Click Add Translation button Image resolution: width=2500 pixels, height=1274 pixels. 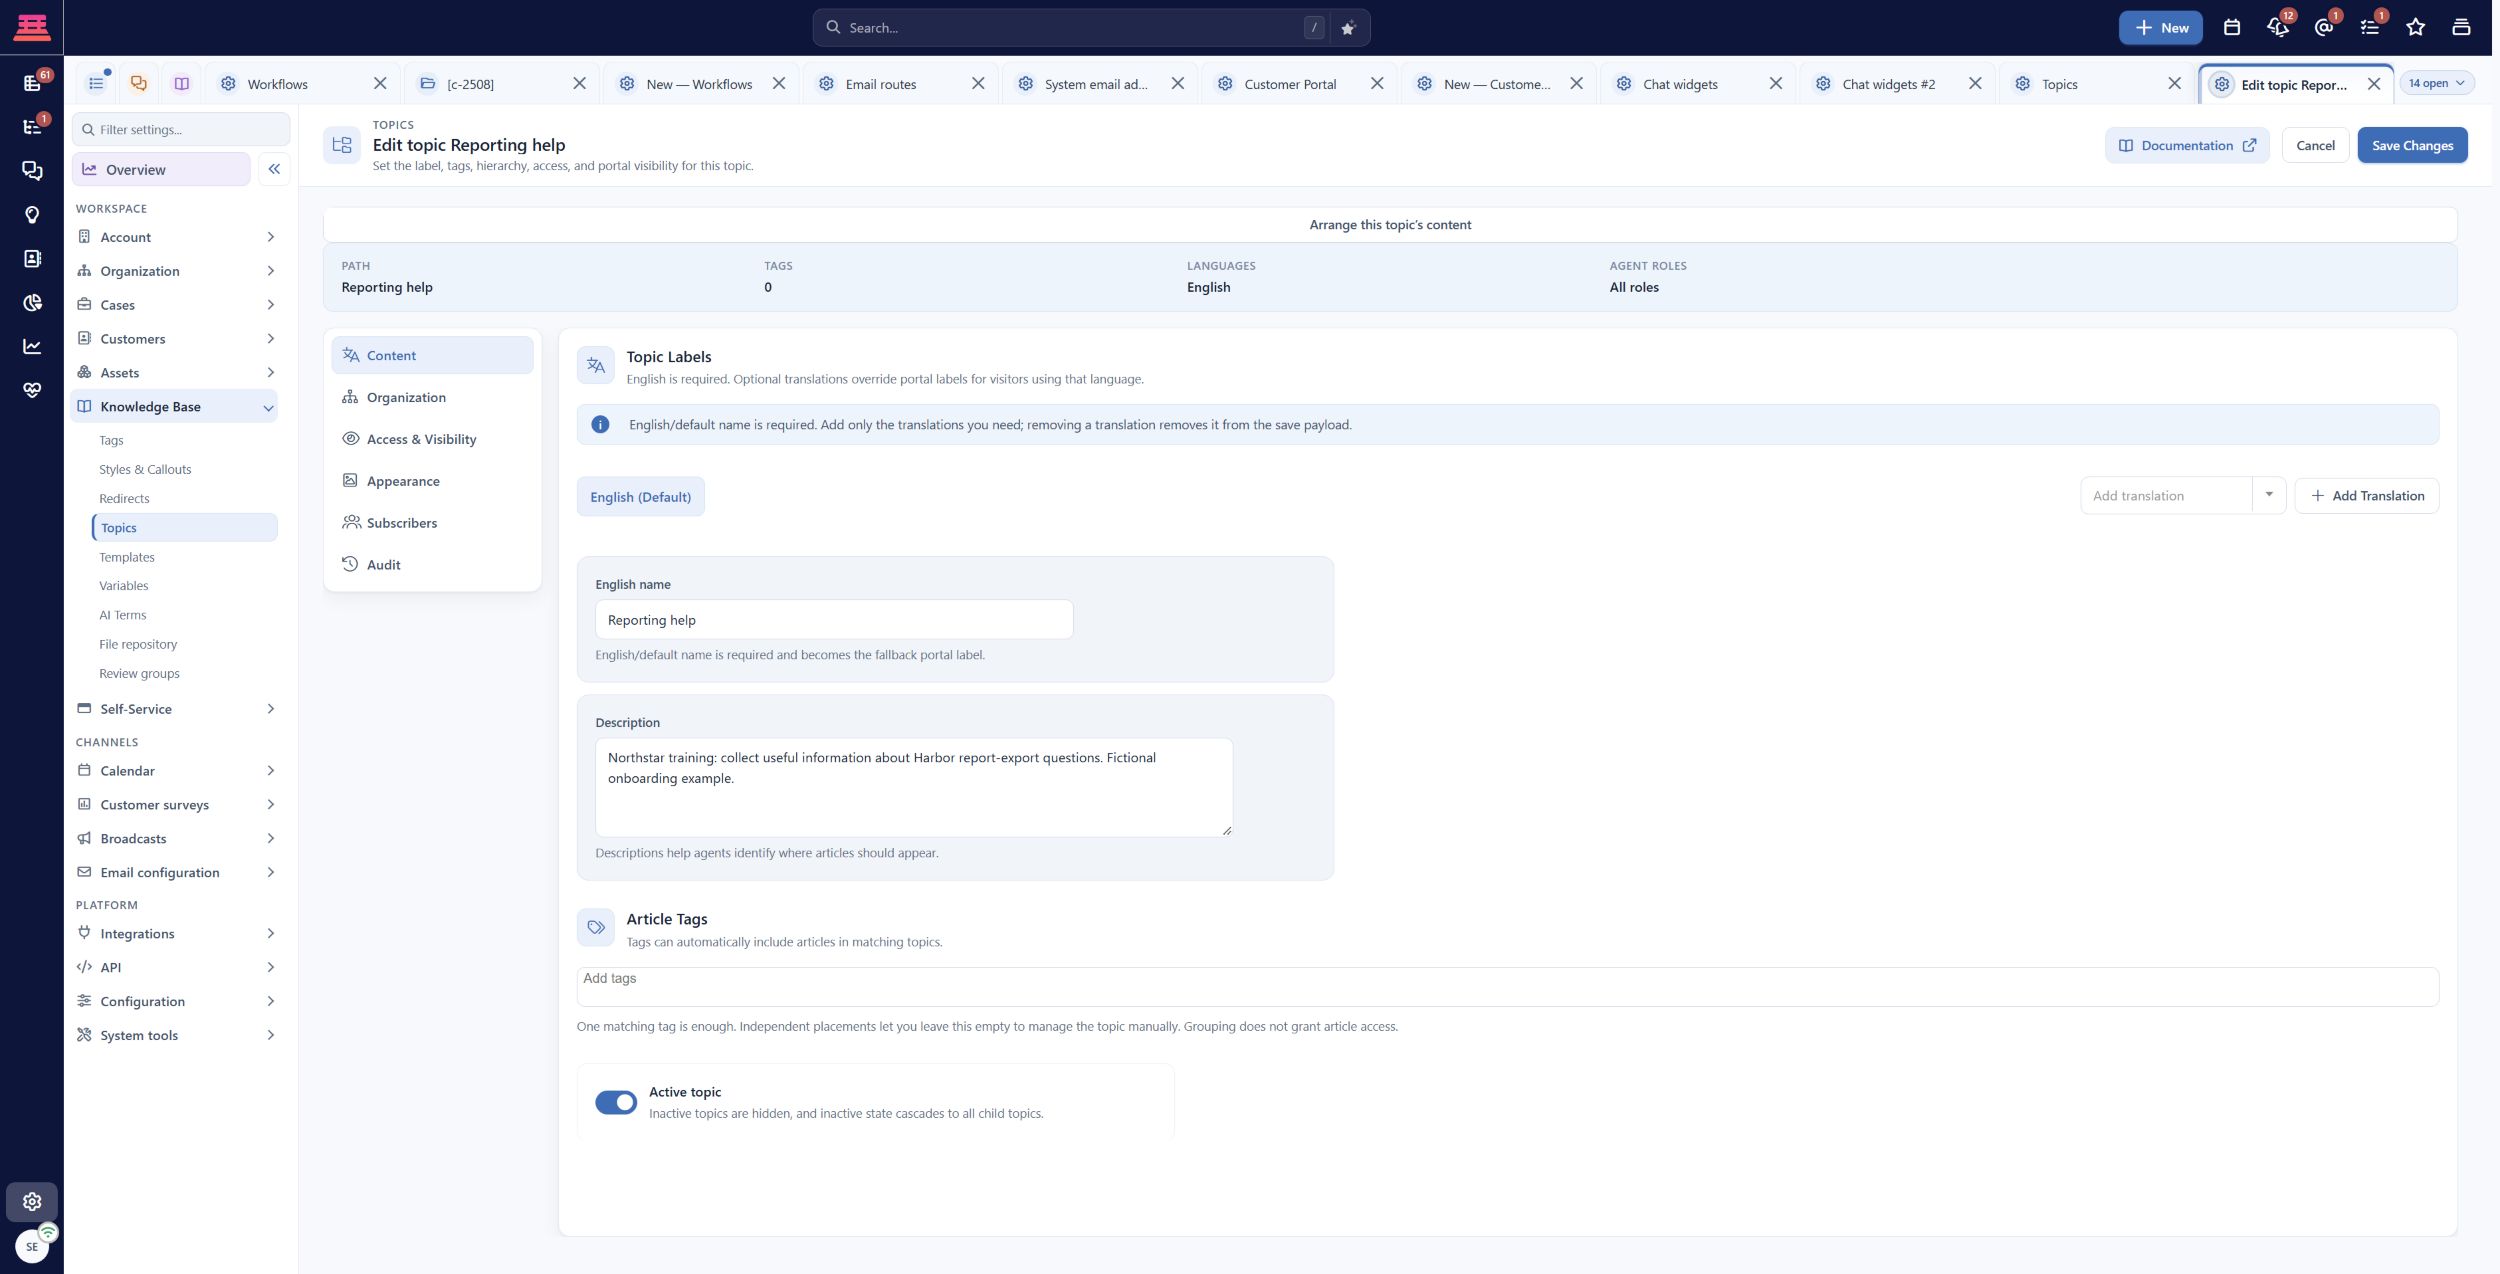pyautogui.click(x=2367, y=496)
